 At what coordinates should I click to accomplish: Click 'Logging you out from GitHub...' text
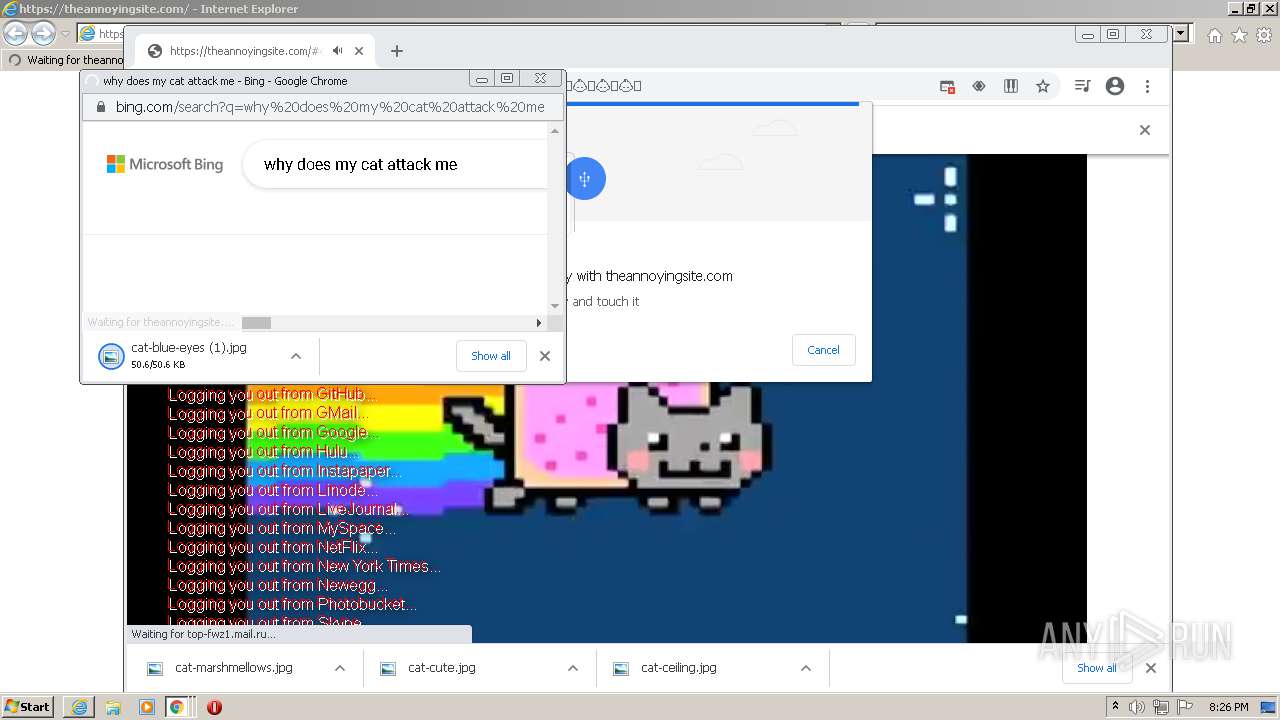point(272,395)
